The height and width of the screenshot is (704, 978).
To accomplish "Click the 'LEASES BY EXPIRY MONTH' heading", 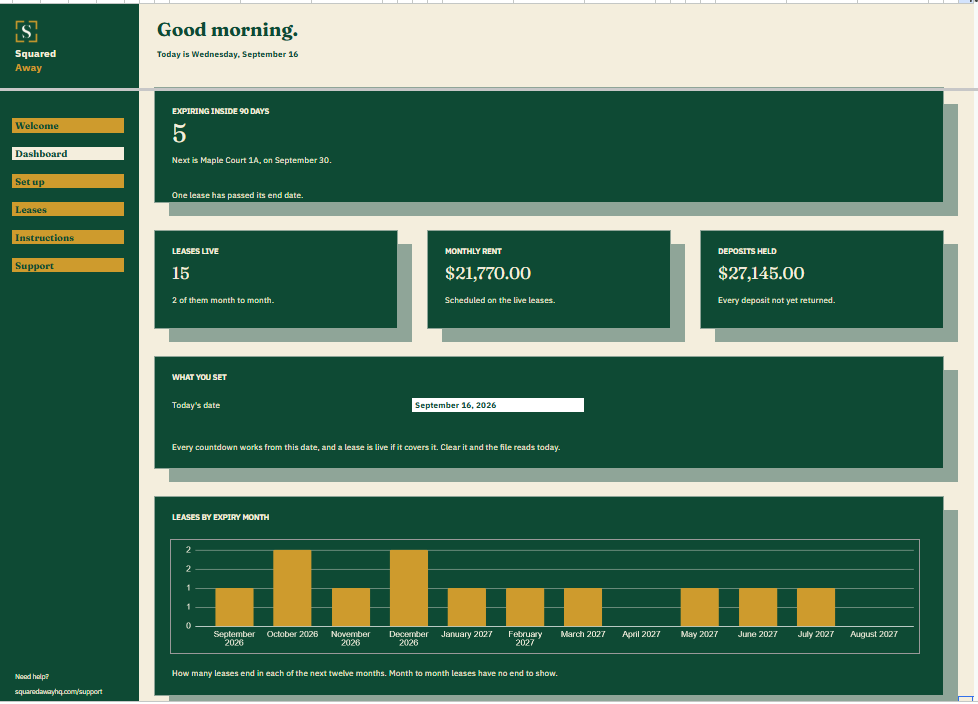I will (x=221, y=517).
